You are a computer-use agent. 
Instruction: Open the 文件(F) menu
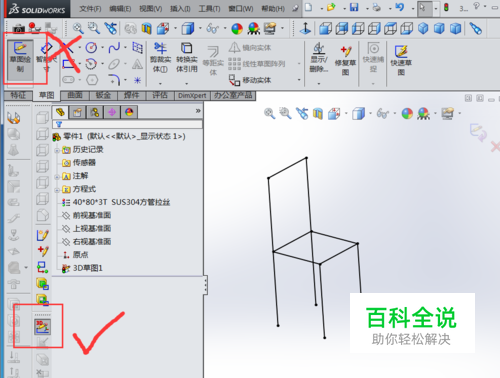[90, 9]
